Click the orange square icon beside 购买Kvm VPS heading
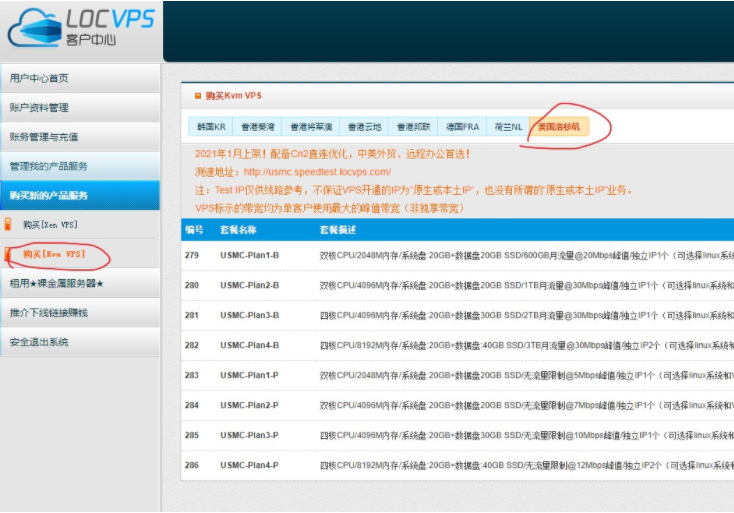Image resolution: width=734 pixels, height=513 pixels. 198,96
